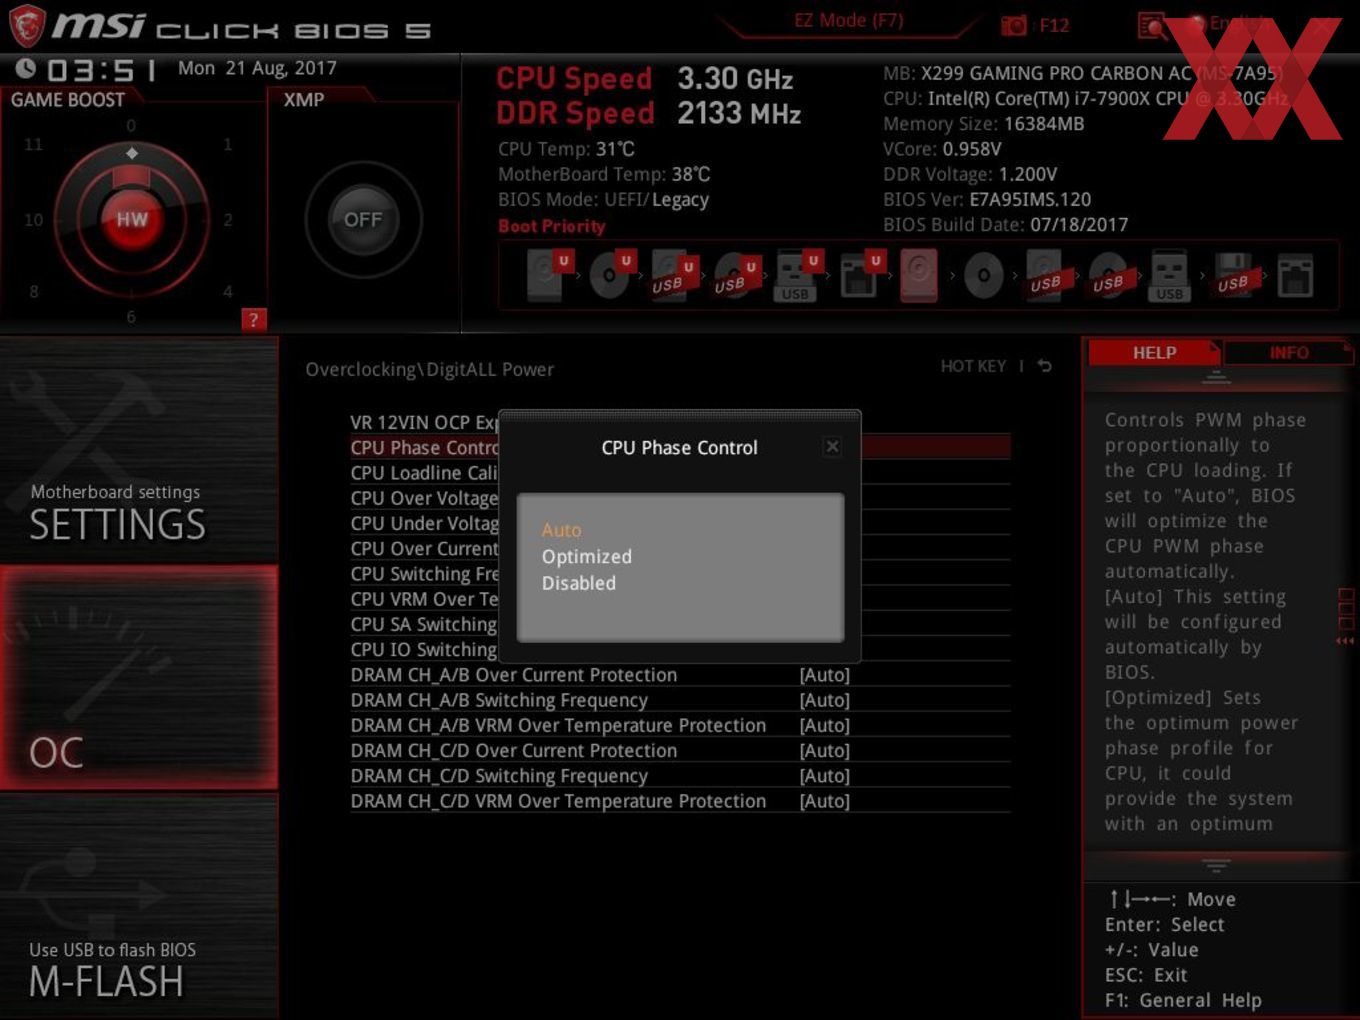Click the UEFI hard disk boot icon with U badge

tap(548, 275)
